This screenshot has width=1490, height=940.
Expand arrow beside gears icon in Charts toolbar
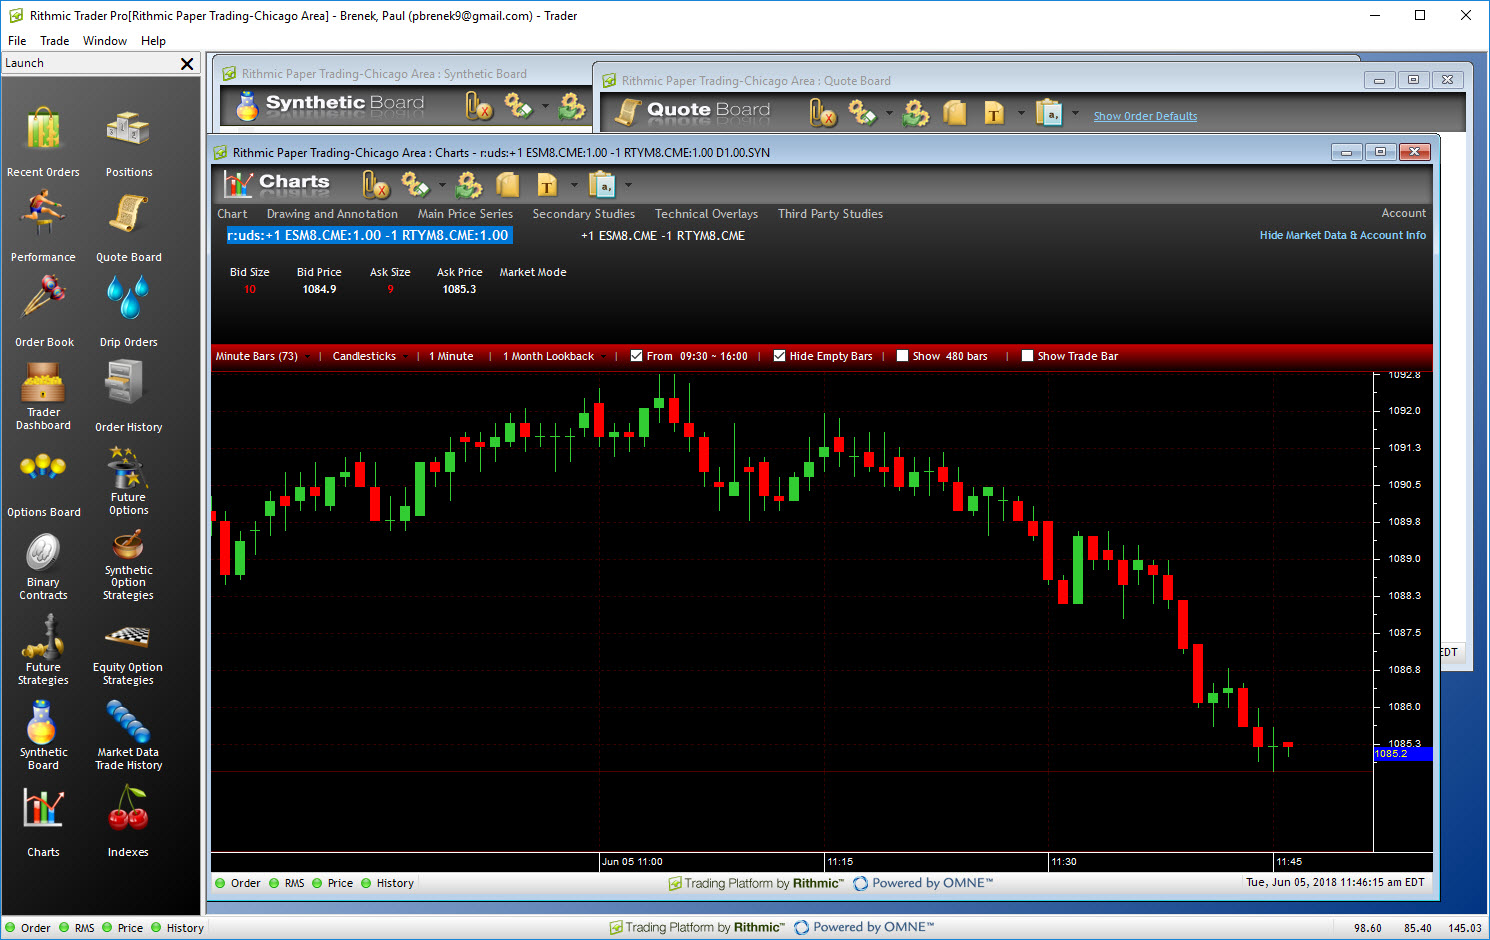click(x=442, y=185)
